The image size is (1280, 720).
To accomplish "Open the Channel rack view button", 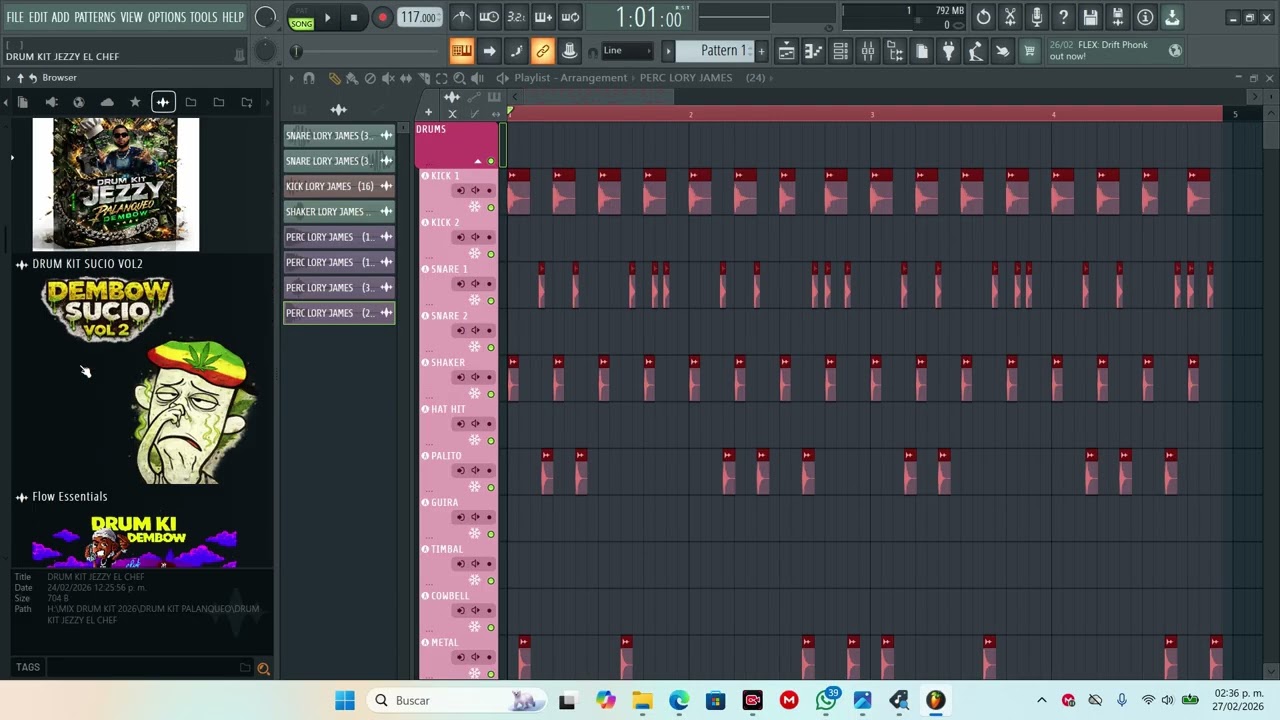I will click(841, 50).
